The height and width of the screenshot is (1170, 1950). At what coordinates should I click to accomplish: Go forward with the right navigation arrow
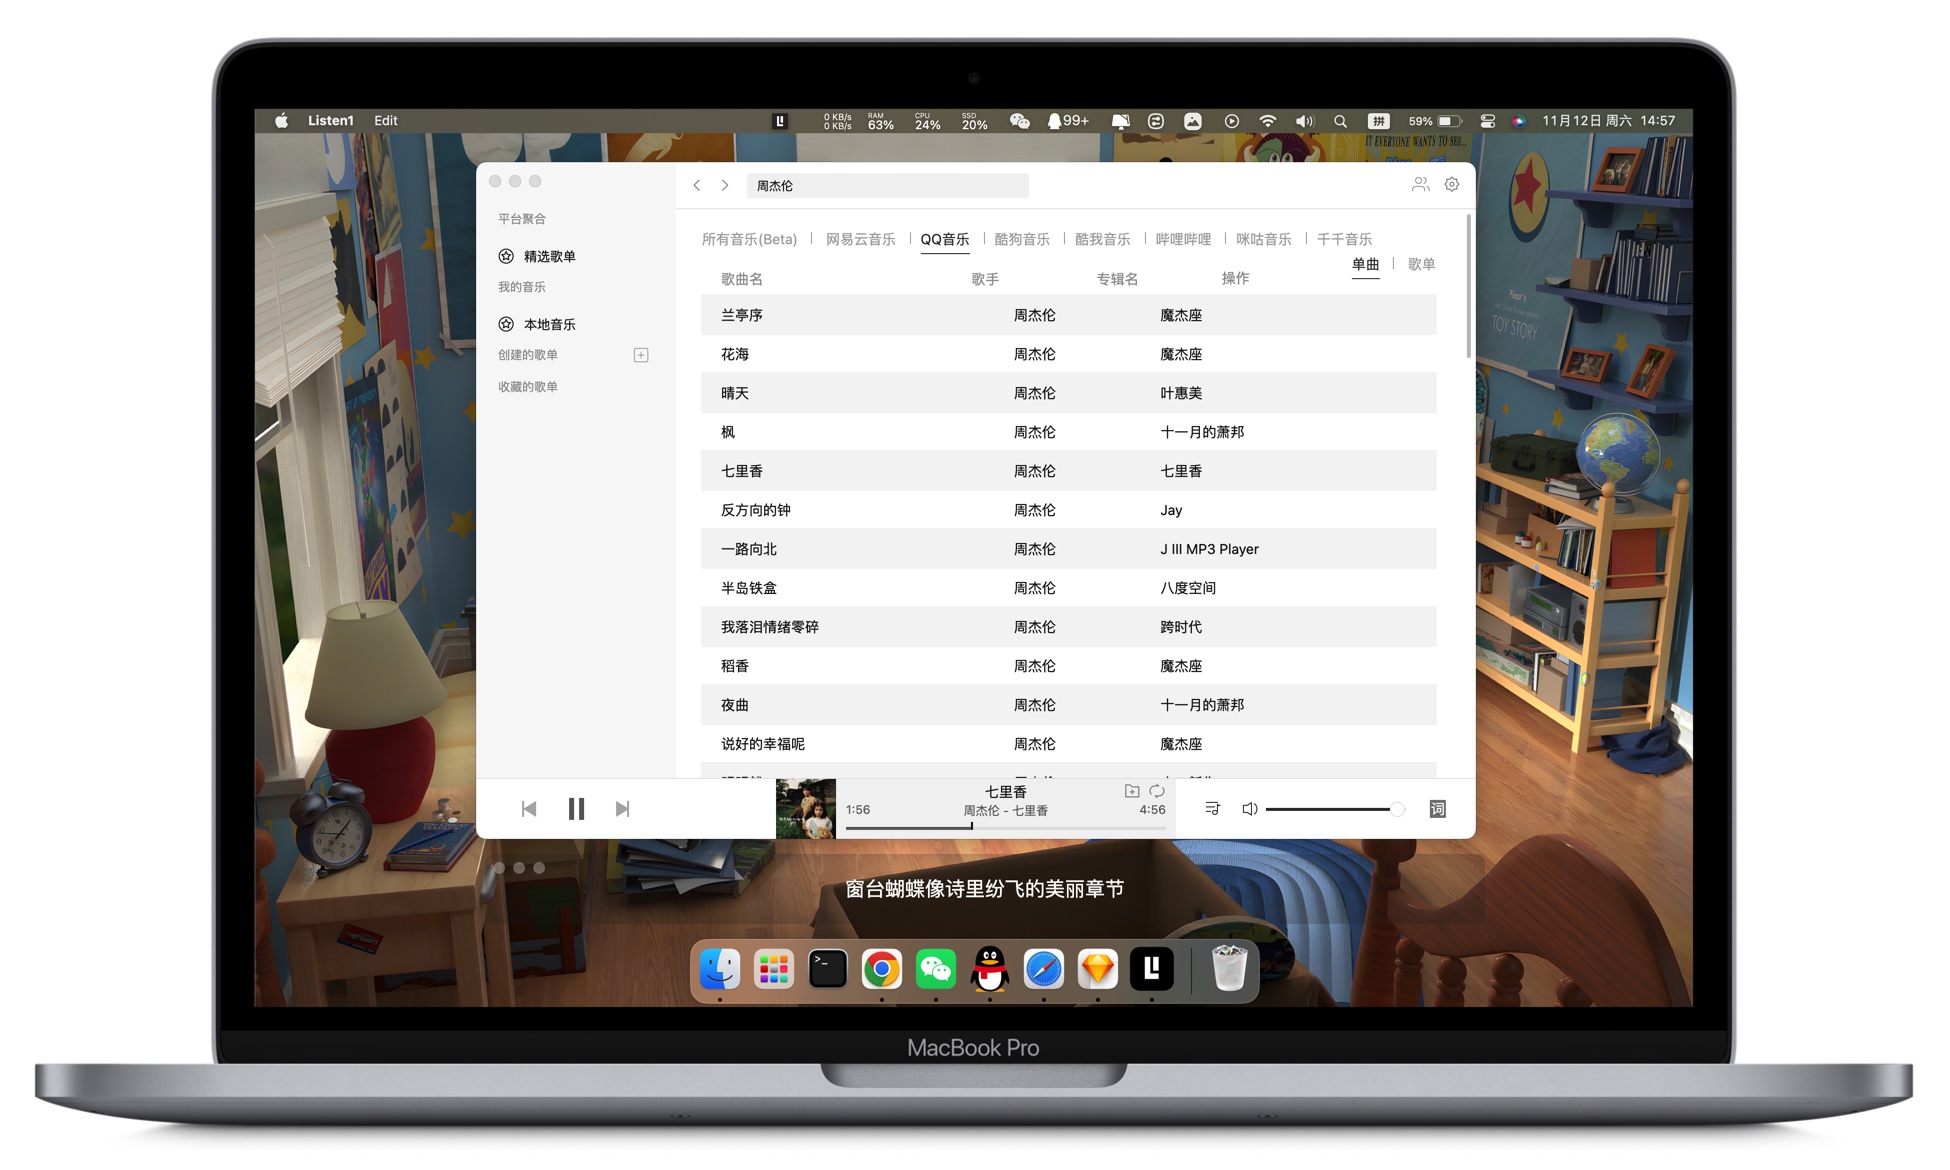pyautogui.click(x=725, y=185)
